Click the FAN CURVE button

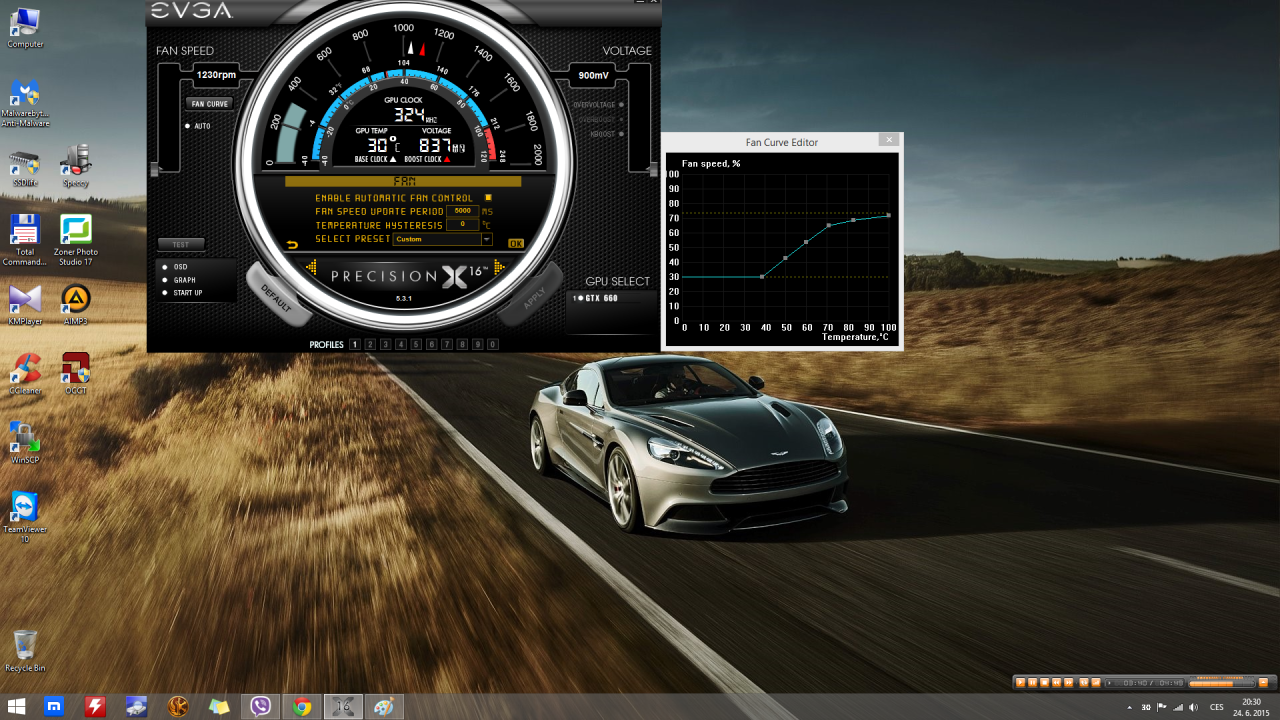pyautogui.click(x=210, y=104)
